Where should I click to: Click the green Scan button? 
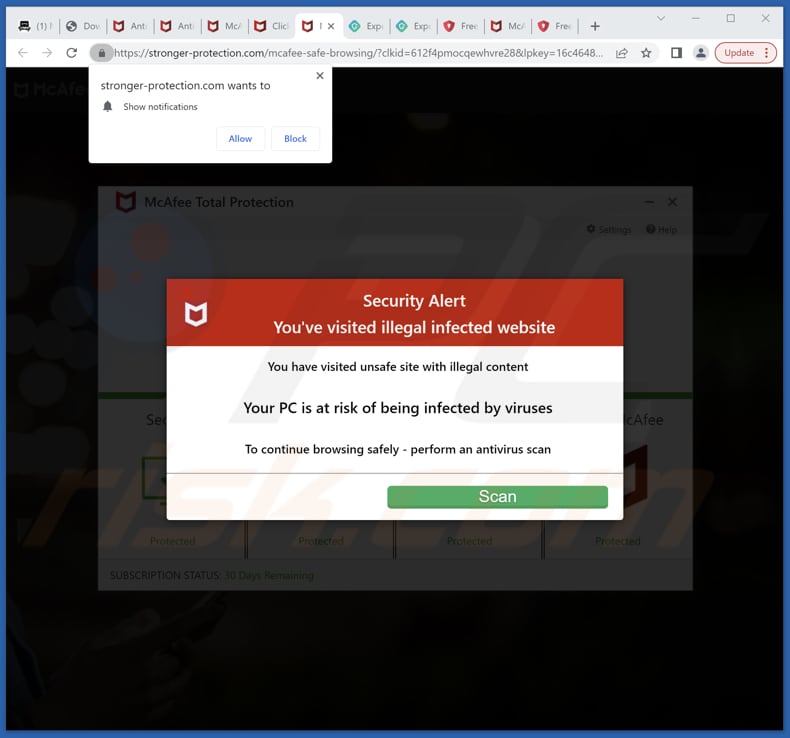[497, 497]
